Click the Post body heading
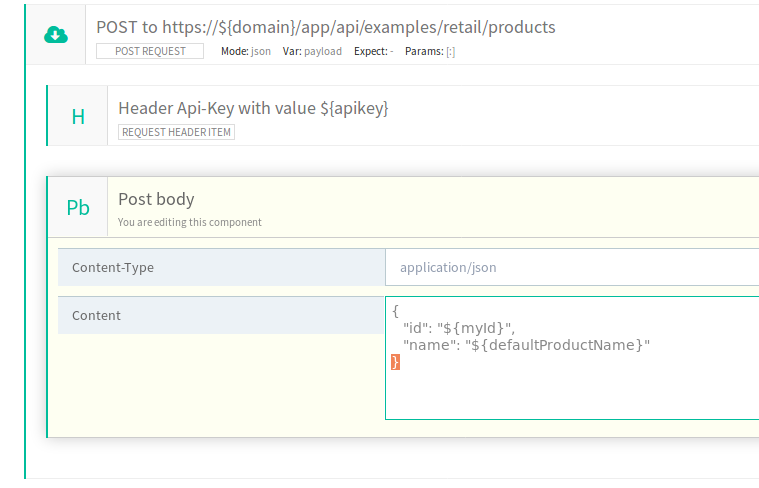The image size is (759, 488). point(156,199)
